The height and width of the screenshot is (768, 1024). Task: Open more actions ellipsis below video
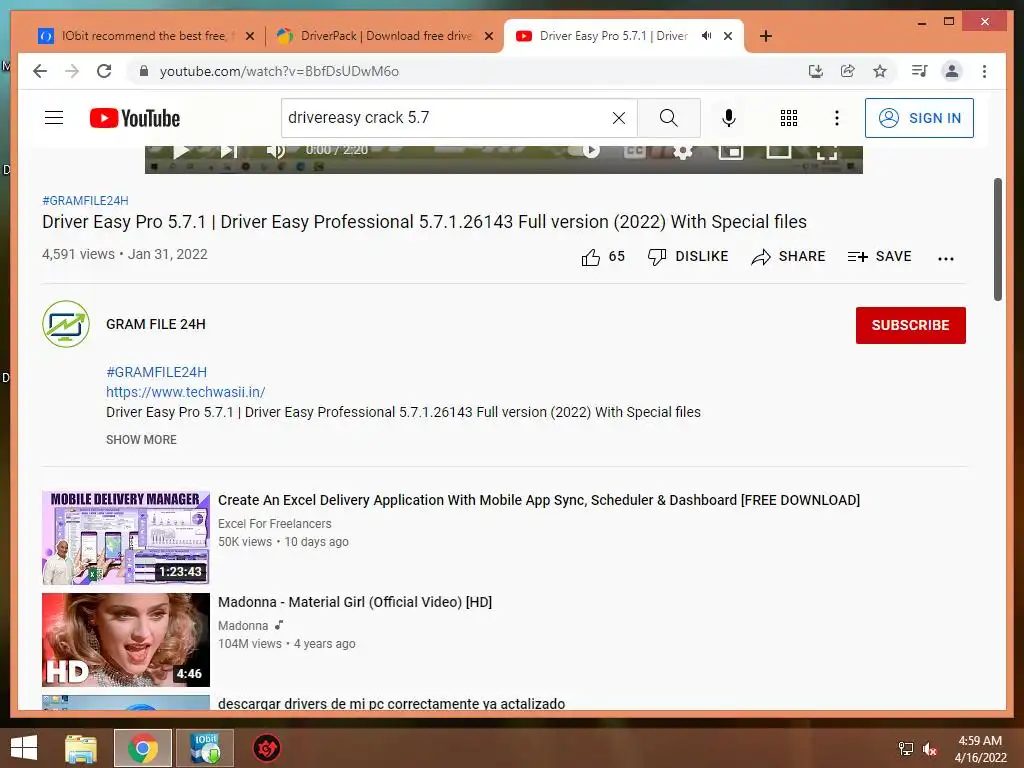click(x=946, y=259)
